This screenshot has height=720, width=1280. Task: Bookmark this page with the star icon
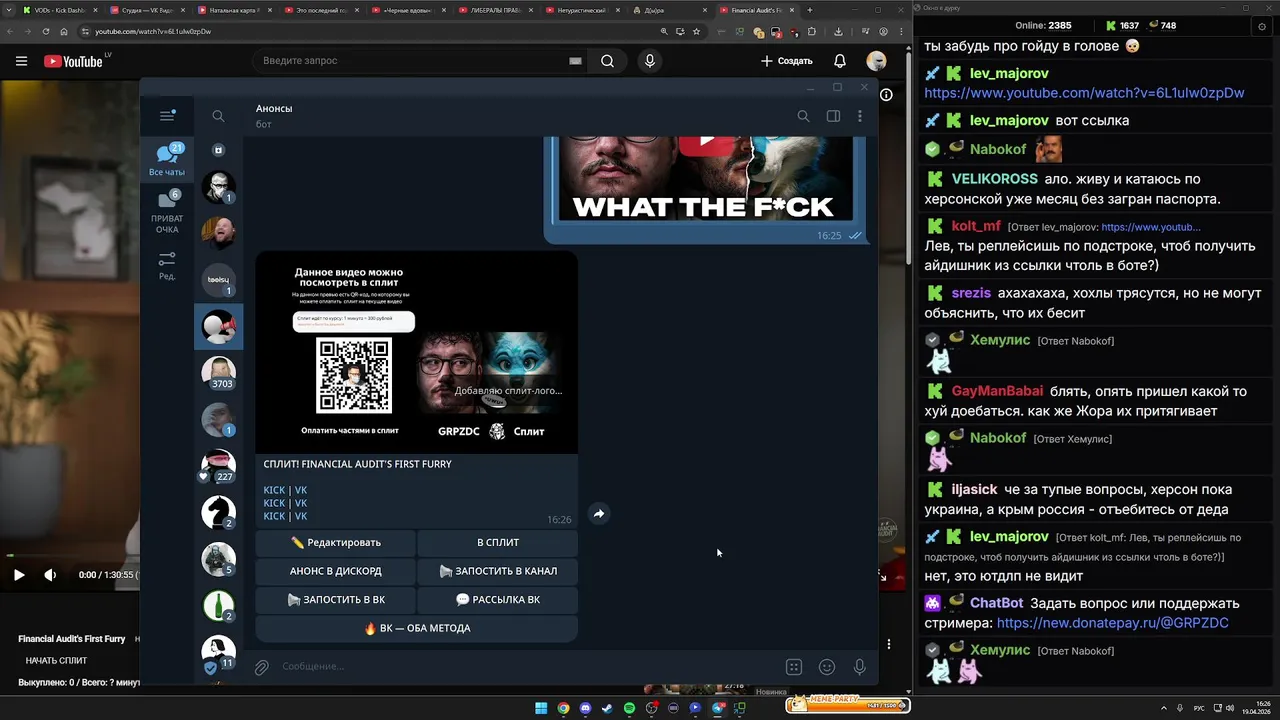tap(696, 31)
